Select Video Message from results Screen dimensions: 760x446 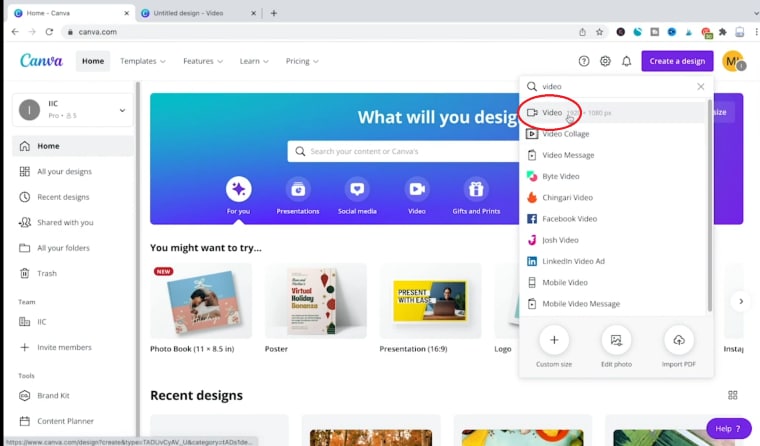point(613,155)
